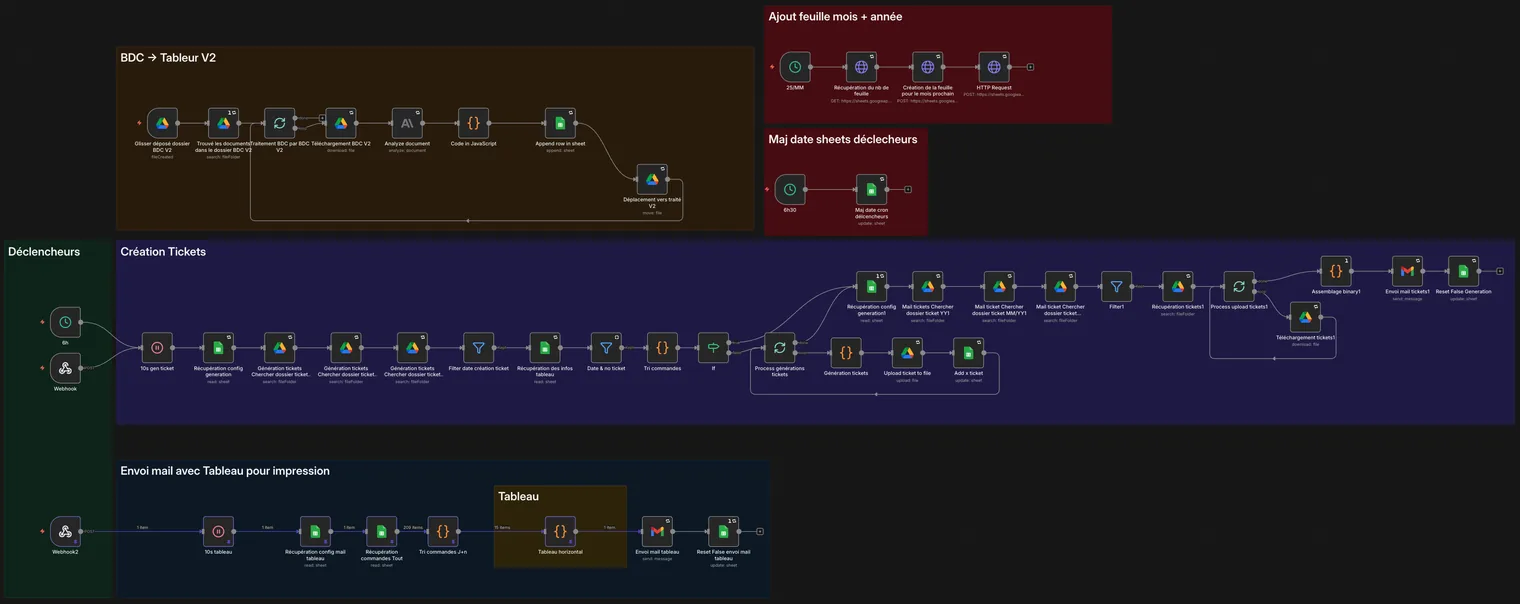Open the Date & no ticket filter node
Image resolution: width=1520 pixels, height=604 pixels.
[x=606, y=348]
